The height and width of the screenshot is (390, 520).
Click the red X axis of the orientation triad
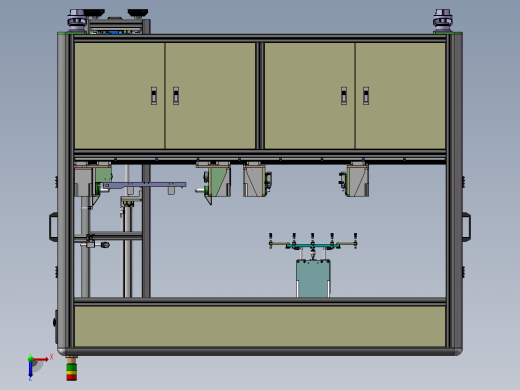pyautogui.click(x=40, y=359)
